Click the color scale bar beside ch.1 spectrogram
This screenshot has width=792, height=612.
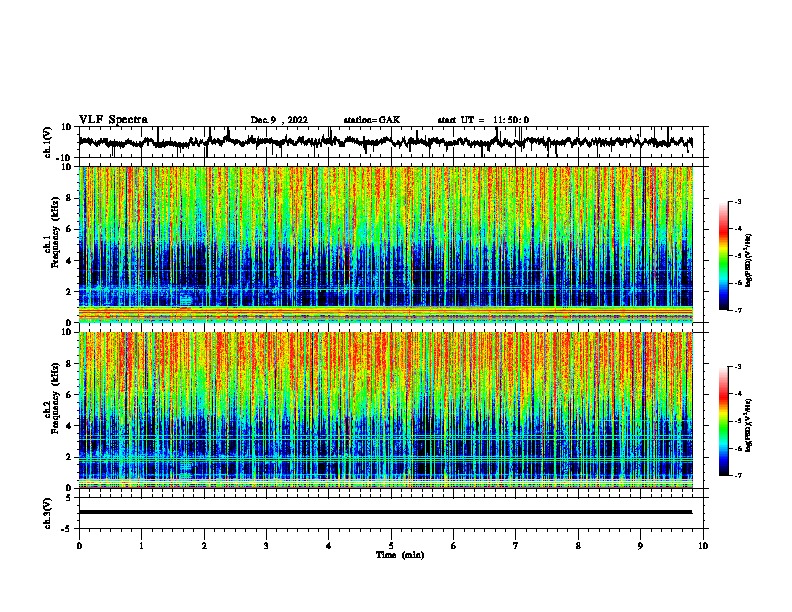pos(723,256)
